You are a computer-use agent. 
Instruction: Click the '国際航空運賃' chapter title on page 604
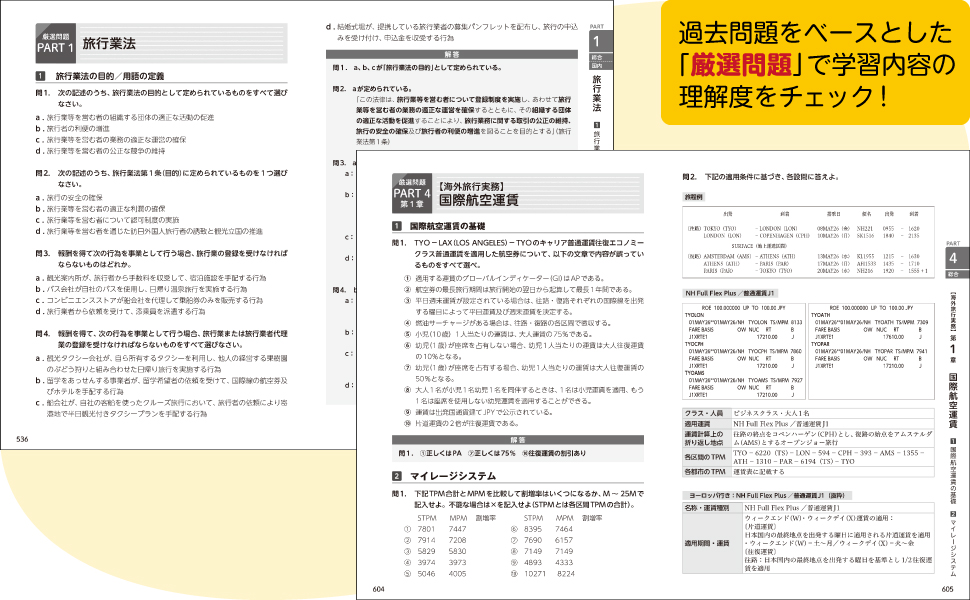pos(479,200)
